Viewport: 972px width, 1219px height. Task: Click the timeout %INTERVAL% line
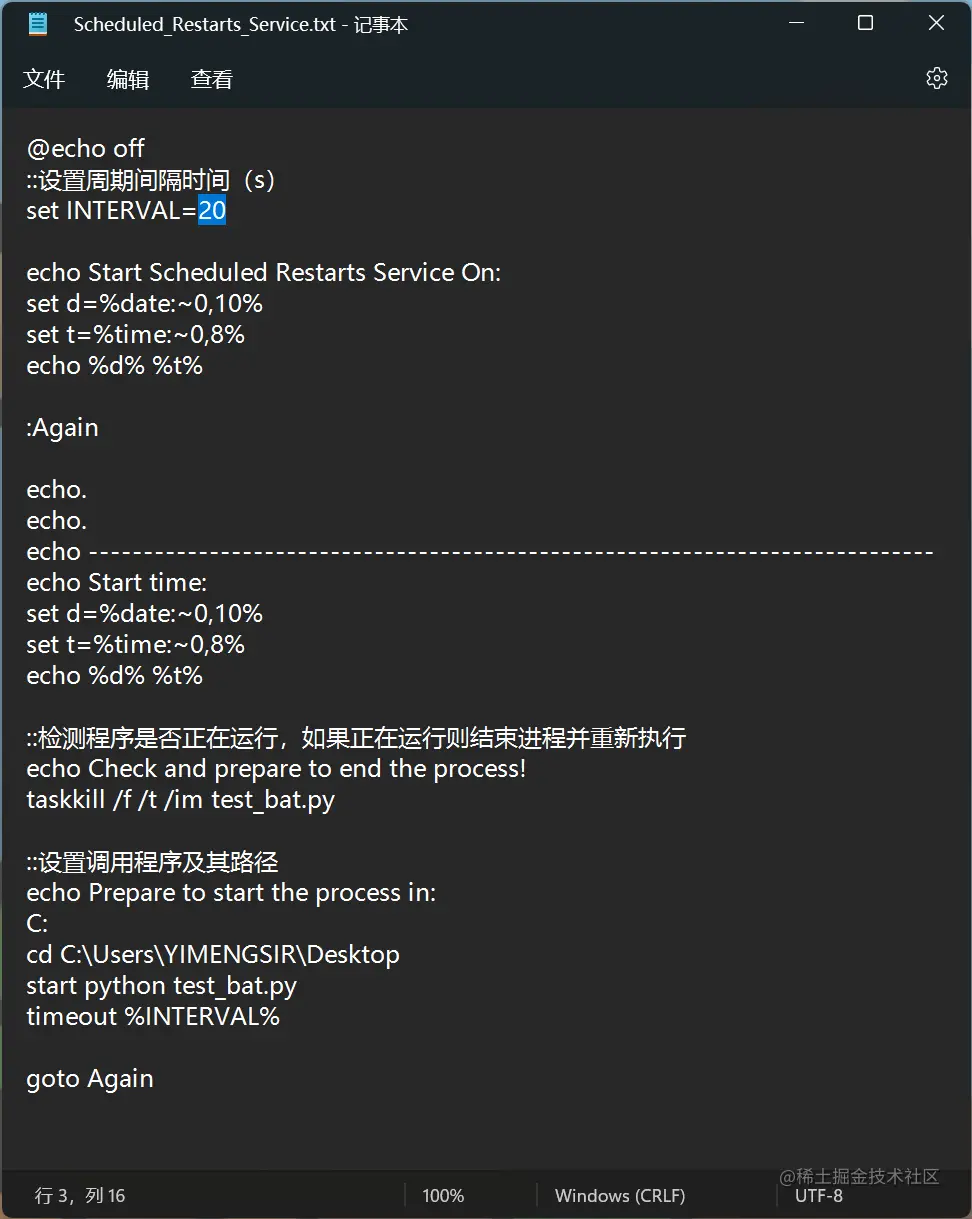(x=153, y=1016)
